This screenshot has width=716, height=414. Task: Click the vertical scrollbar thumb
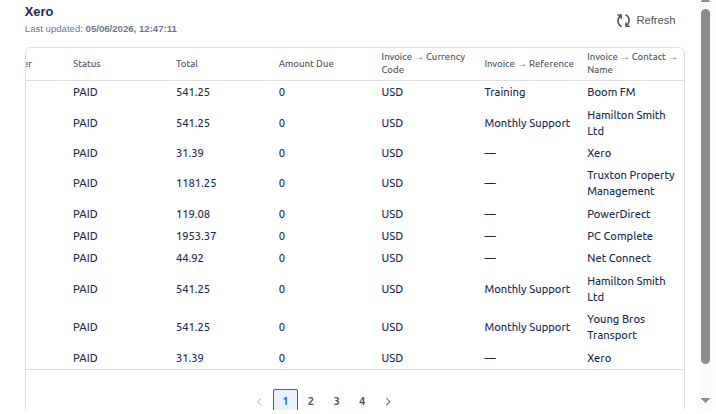705,186
